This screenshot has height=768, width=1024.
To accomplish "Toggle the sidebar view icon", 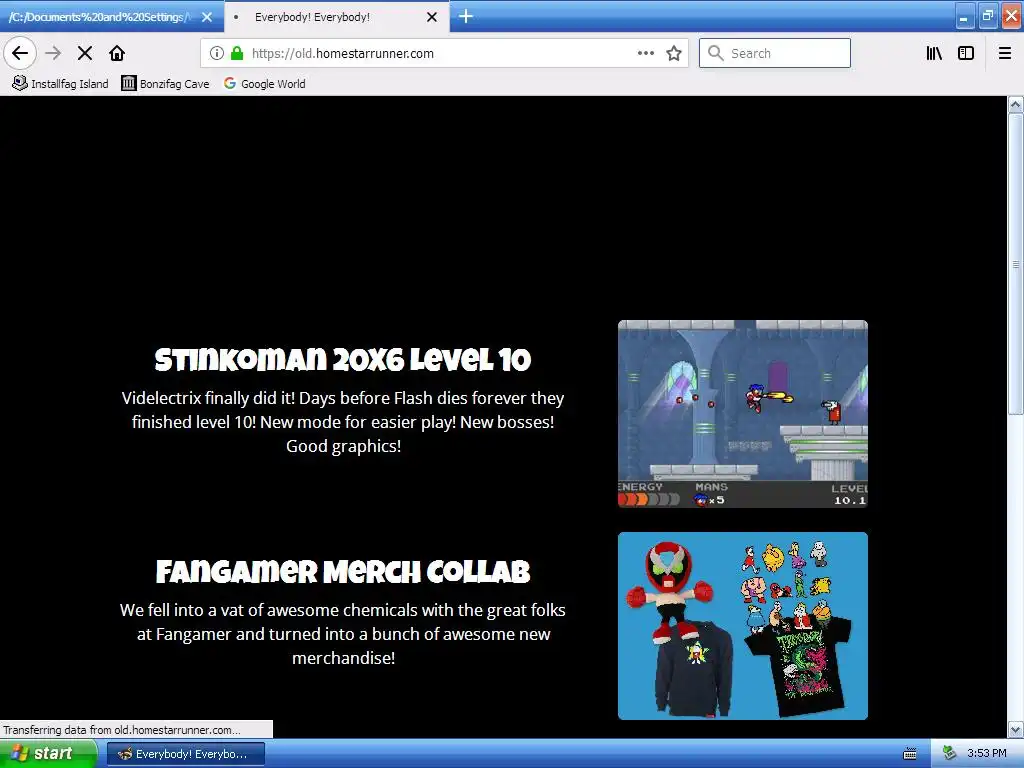I will point(966,53).
